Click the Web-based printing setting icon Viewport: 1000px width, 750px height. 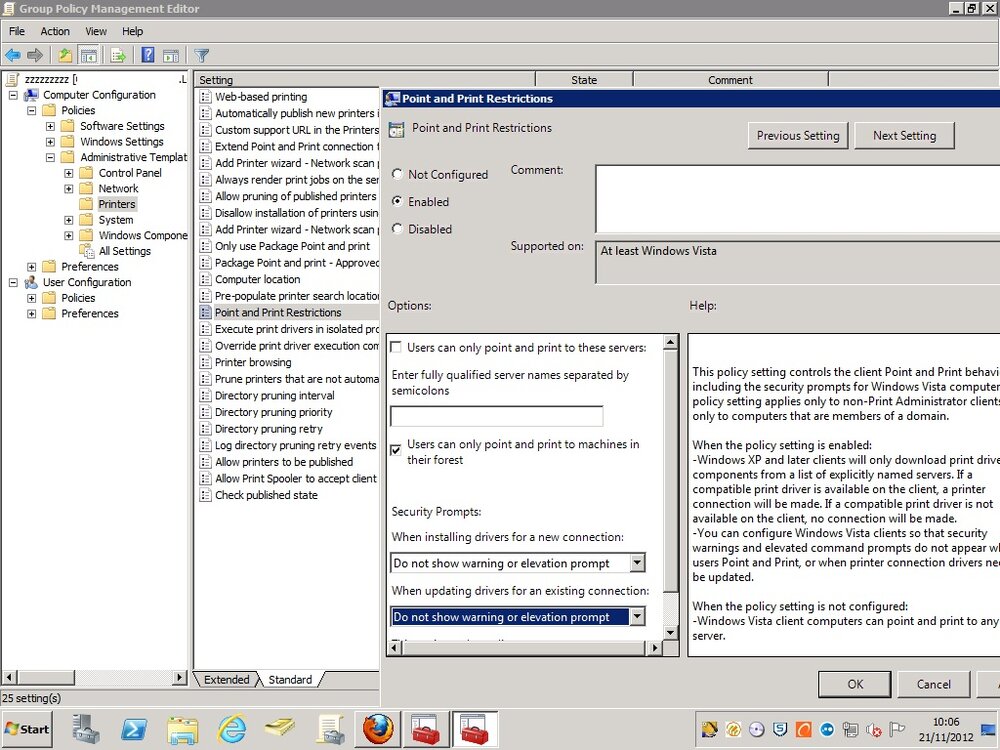(205, 97)
